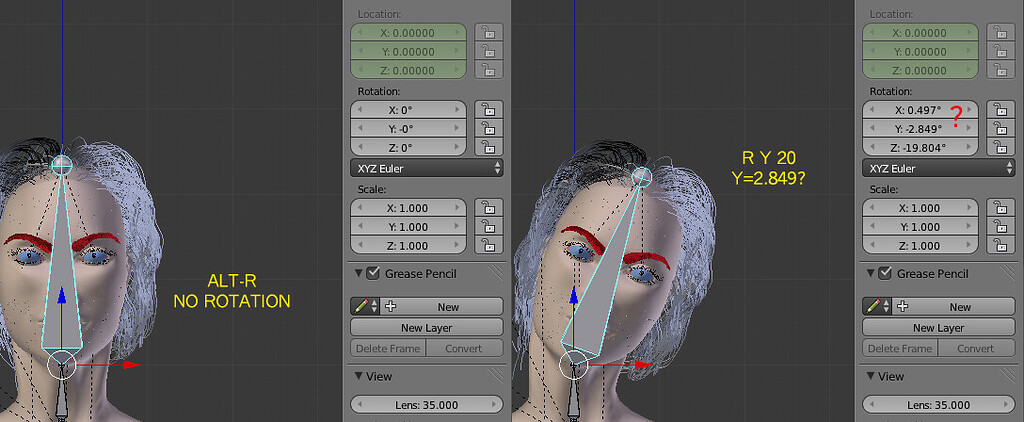
Task: Lock Location X padlock in R Y 20 panel
Action: 1000,33
